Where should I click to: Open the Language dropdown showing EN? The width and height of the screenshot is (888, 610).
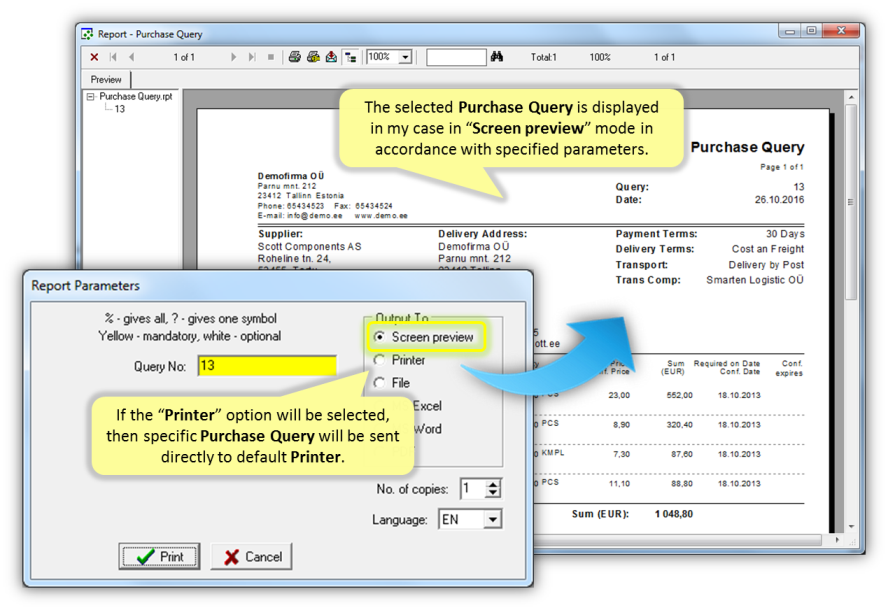492,520
